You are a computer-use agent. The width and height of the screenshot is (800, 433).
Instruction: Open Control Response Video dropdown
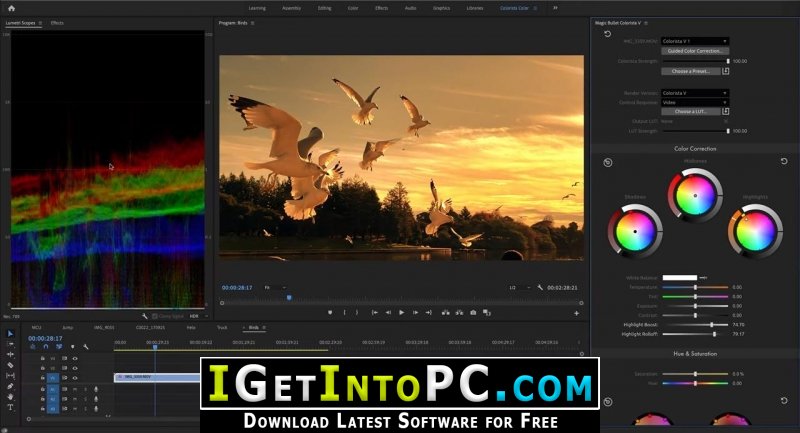(695, 102)
